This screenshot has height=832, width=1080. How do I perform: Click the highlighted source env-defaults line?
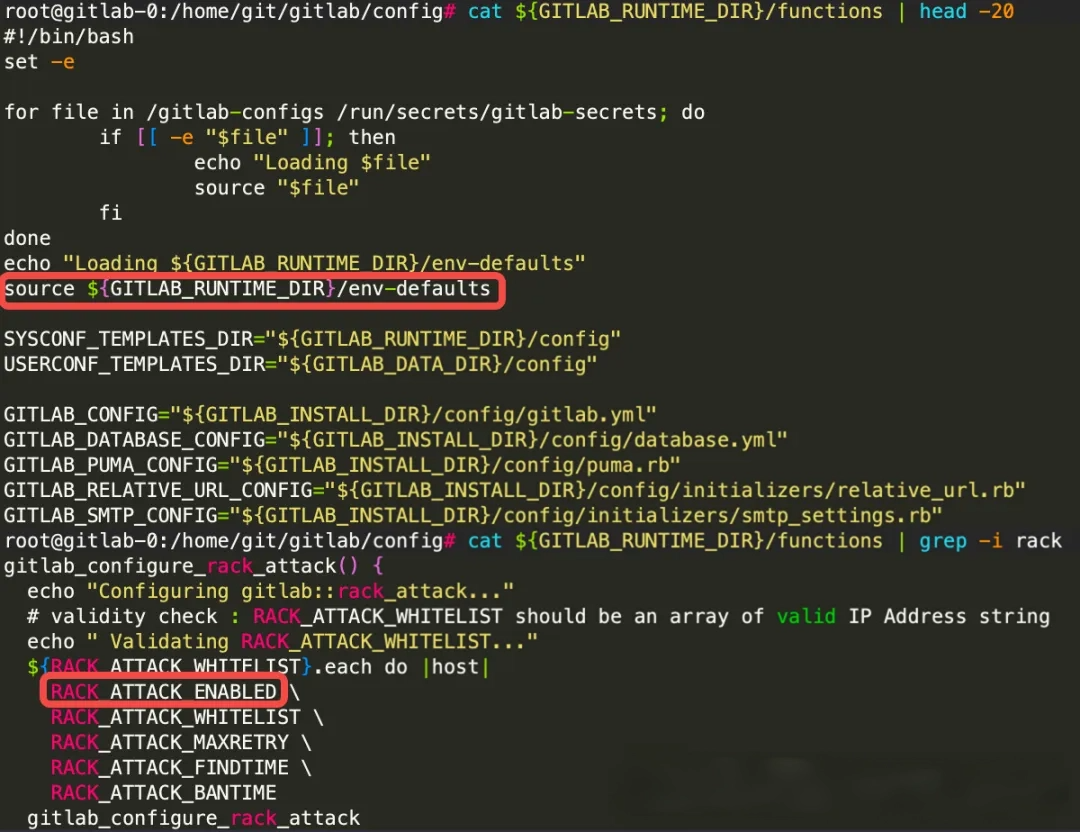(x=248, y=289)
